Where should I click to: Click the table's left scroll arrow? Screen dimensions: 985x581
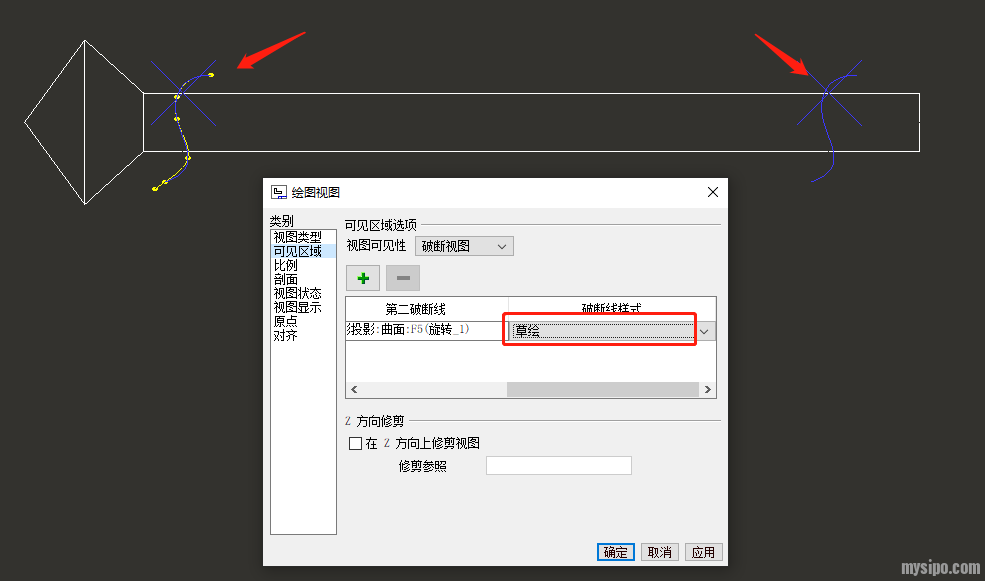(x=353, y=390)
